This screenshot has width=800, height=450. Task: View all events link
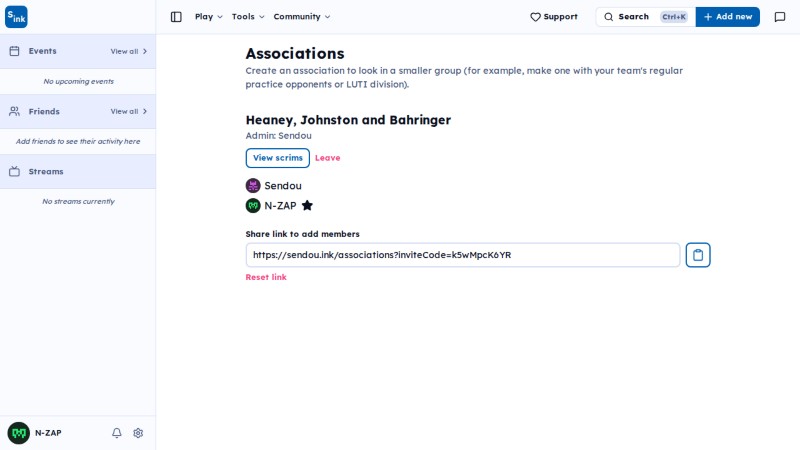tap(129, 52)
